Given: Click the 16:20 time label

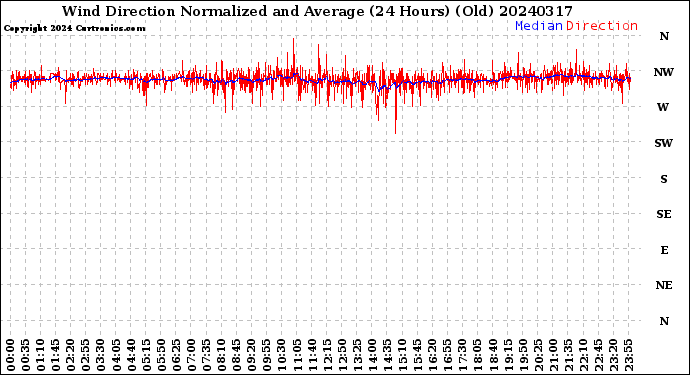Looking at the screenshot, I should pyautogui.click(x=433, y=355).
